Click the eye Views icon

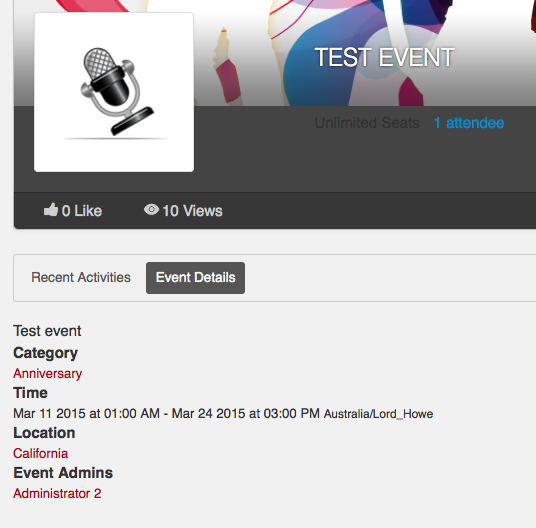(x=151, y=209)
